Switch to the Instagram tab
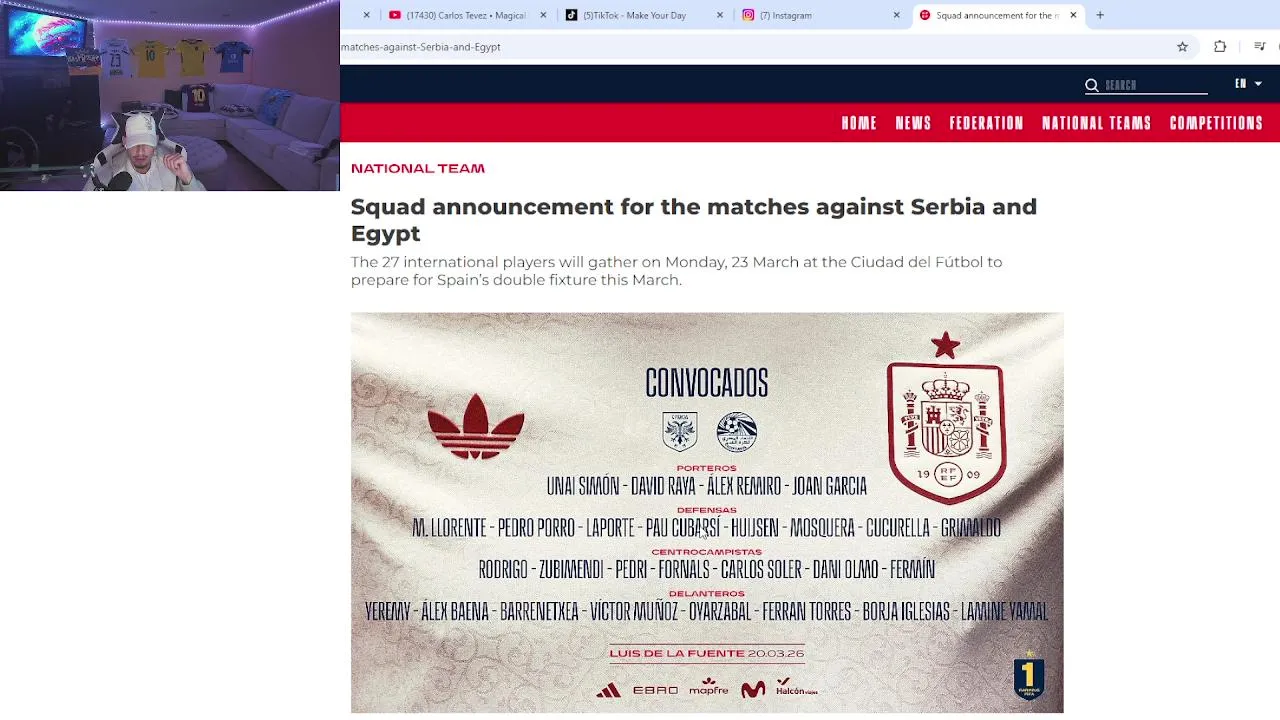This screenshot has width=1280, height=720. (819, 15)
